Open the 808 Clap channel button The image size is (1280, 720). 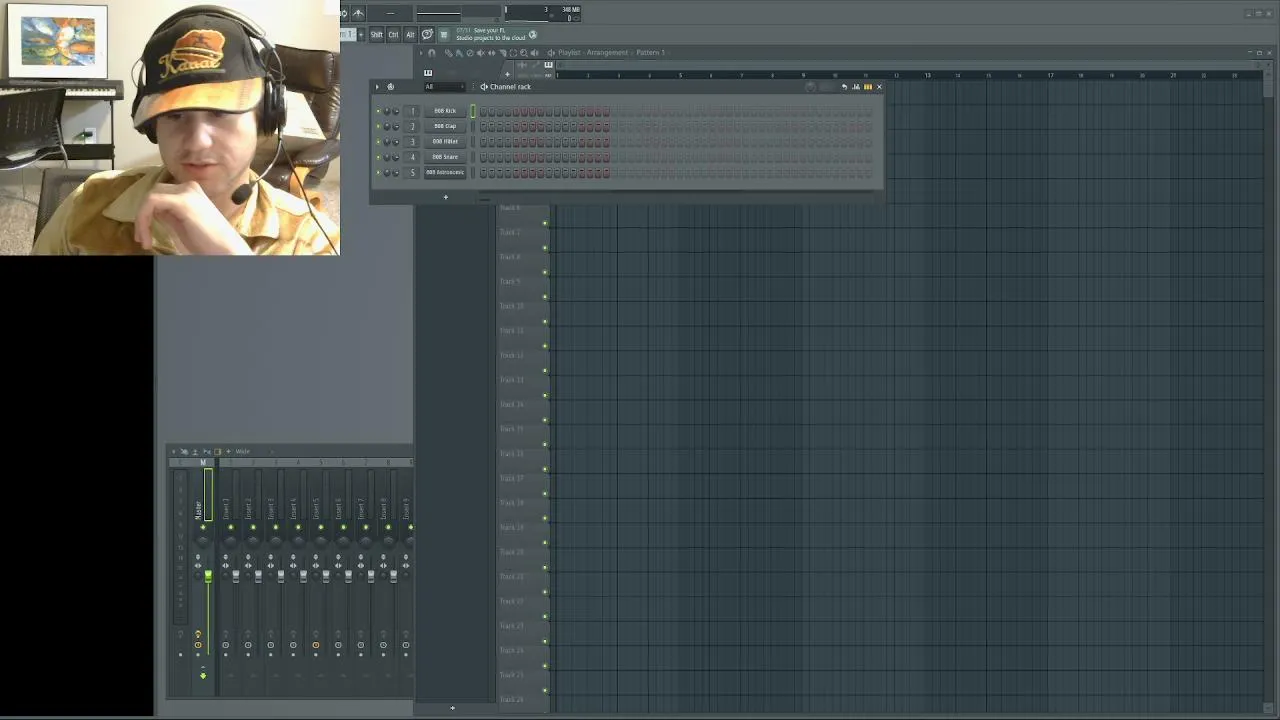[445, 126]
